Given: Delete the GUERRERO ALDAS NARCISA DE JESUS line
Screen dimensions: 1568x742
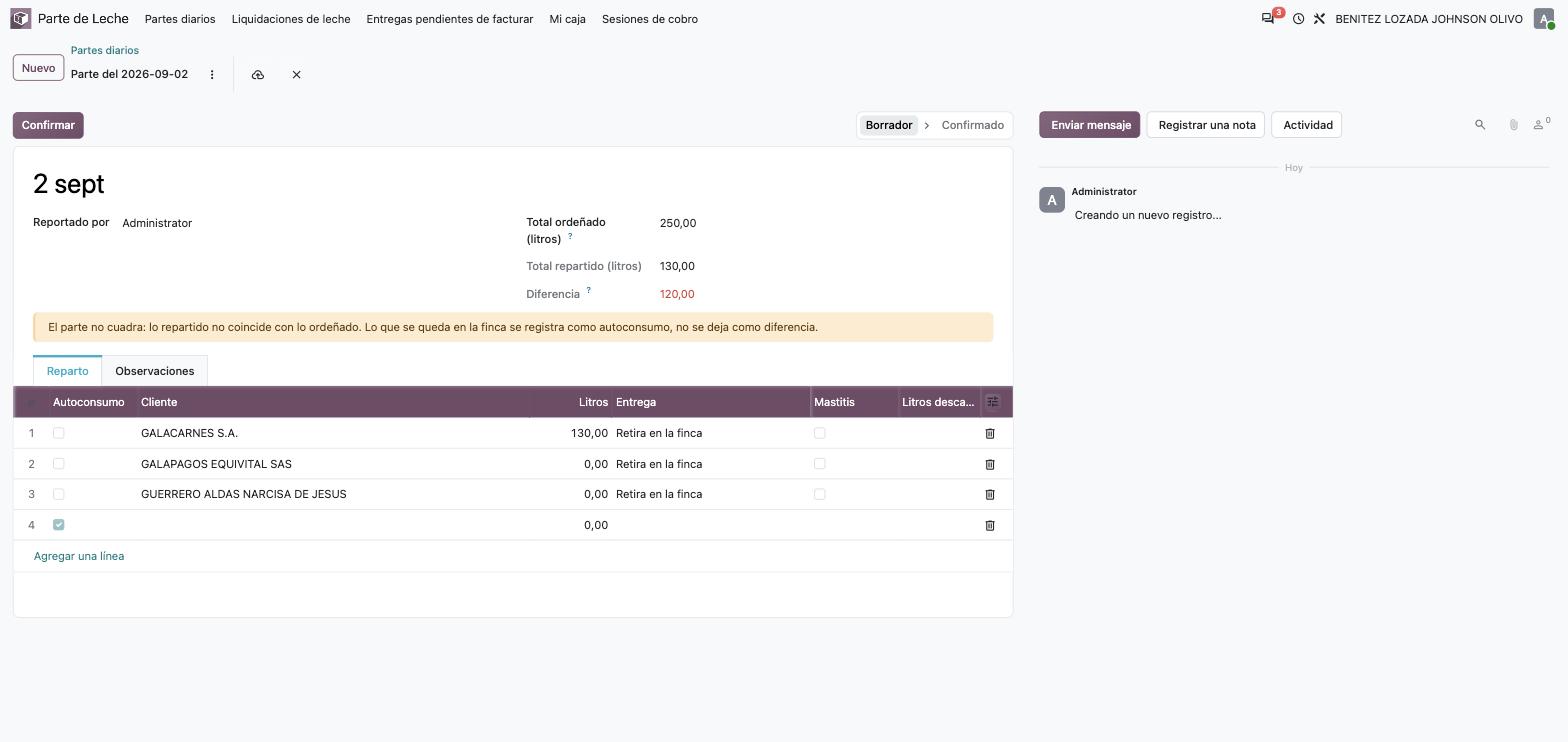Looking at the screenshot, I should (x=990, y=494).
